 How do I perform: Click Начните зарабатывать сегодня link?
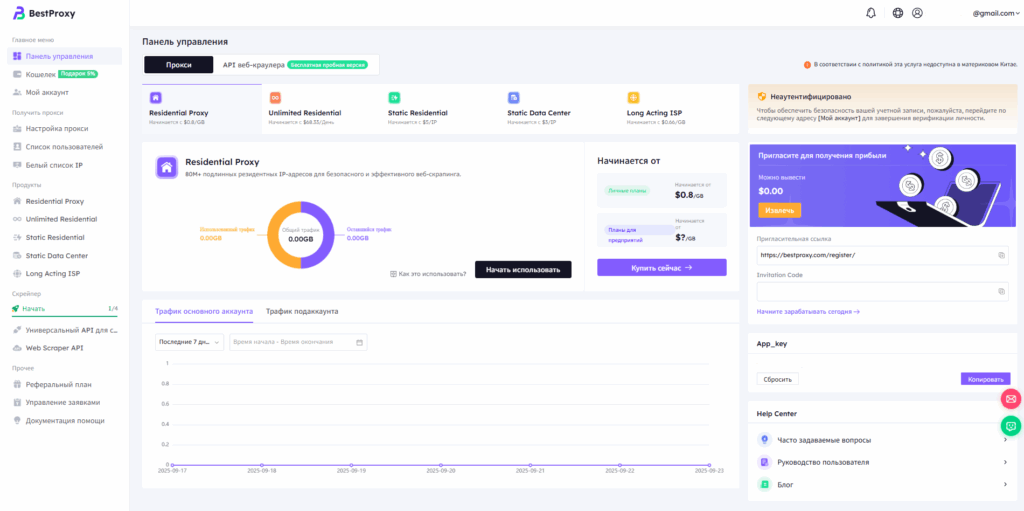pos(808,312)
